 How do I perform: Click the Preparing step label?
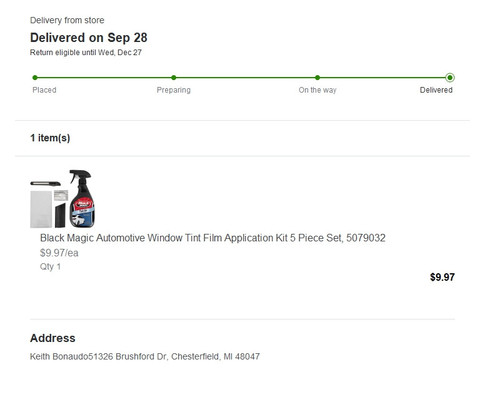point(174,90)
